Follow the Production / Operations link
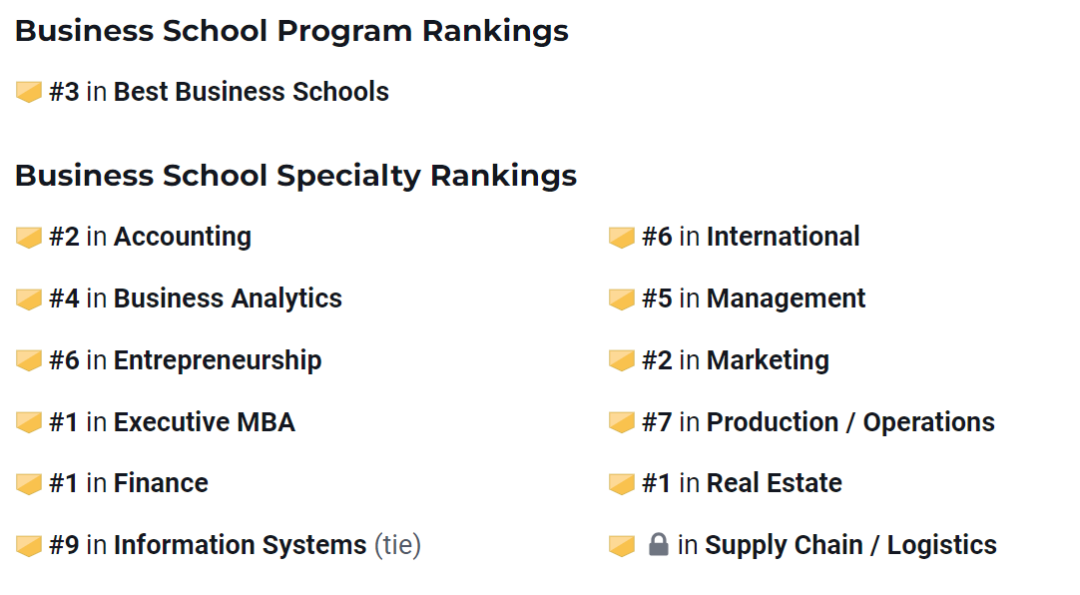 coord(851,422)
